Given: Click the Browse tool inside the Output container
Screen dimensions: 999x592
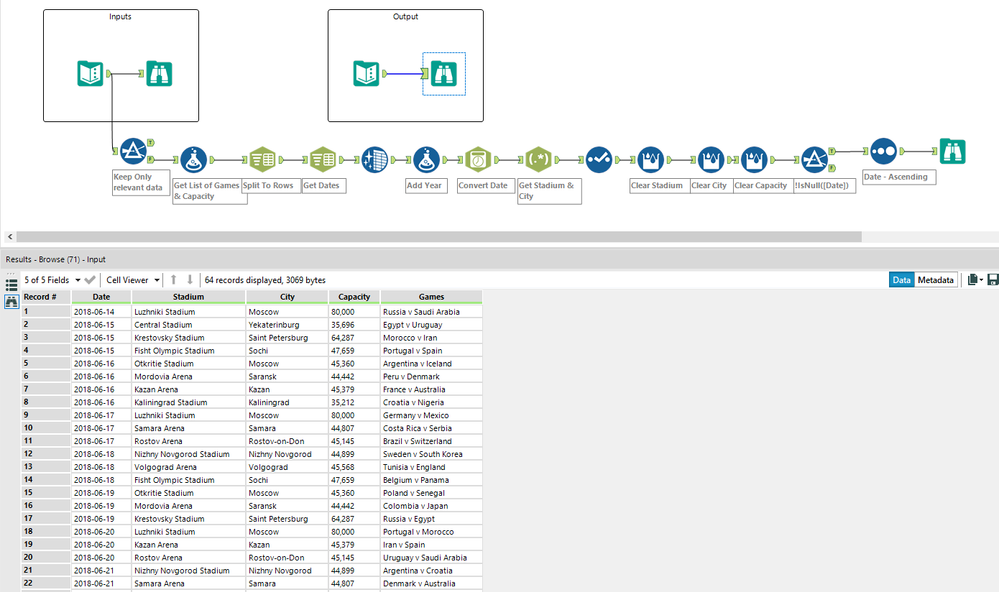Looking at the screenshot, I should 444,74.
